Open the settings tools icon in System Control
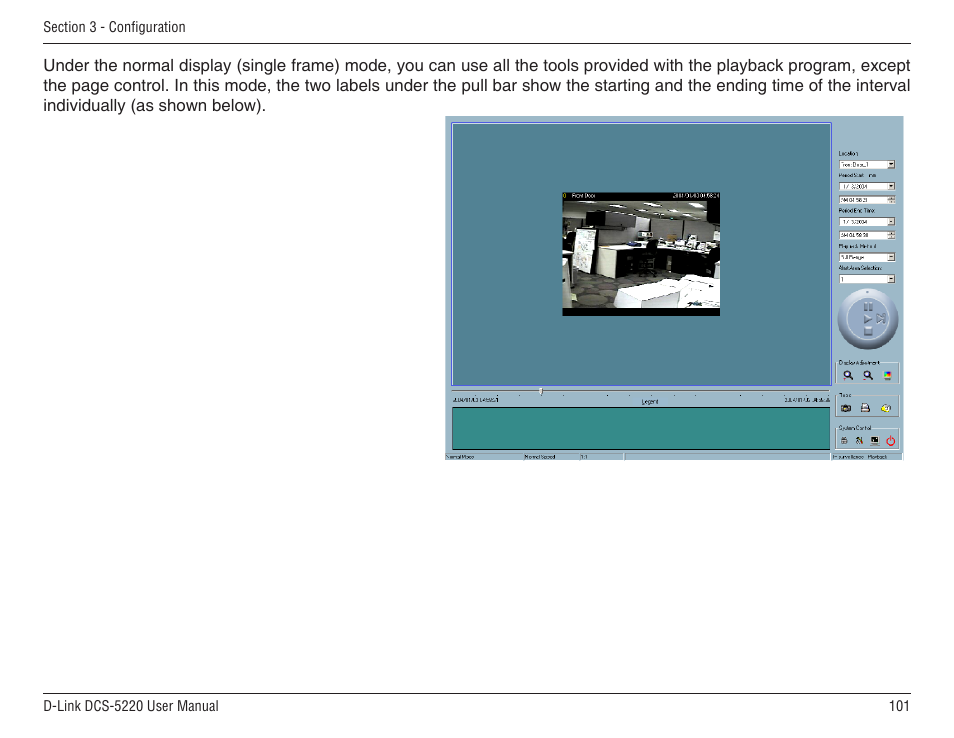Screen dimensions: 954x738 pos(859,440)
